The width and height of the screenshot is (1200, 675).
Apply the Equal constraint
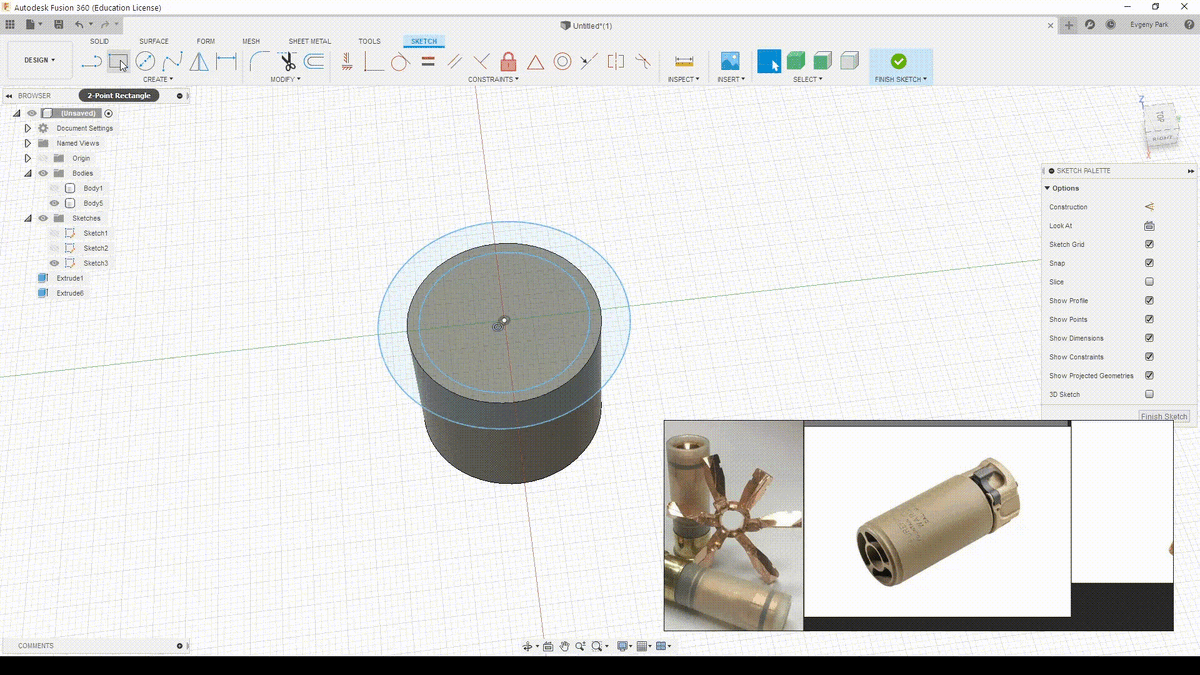[428, 62]
